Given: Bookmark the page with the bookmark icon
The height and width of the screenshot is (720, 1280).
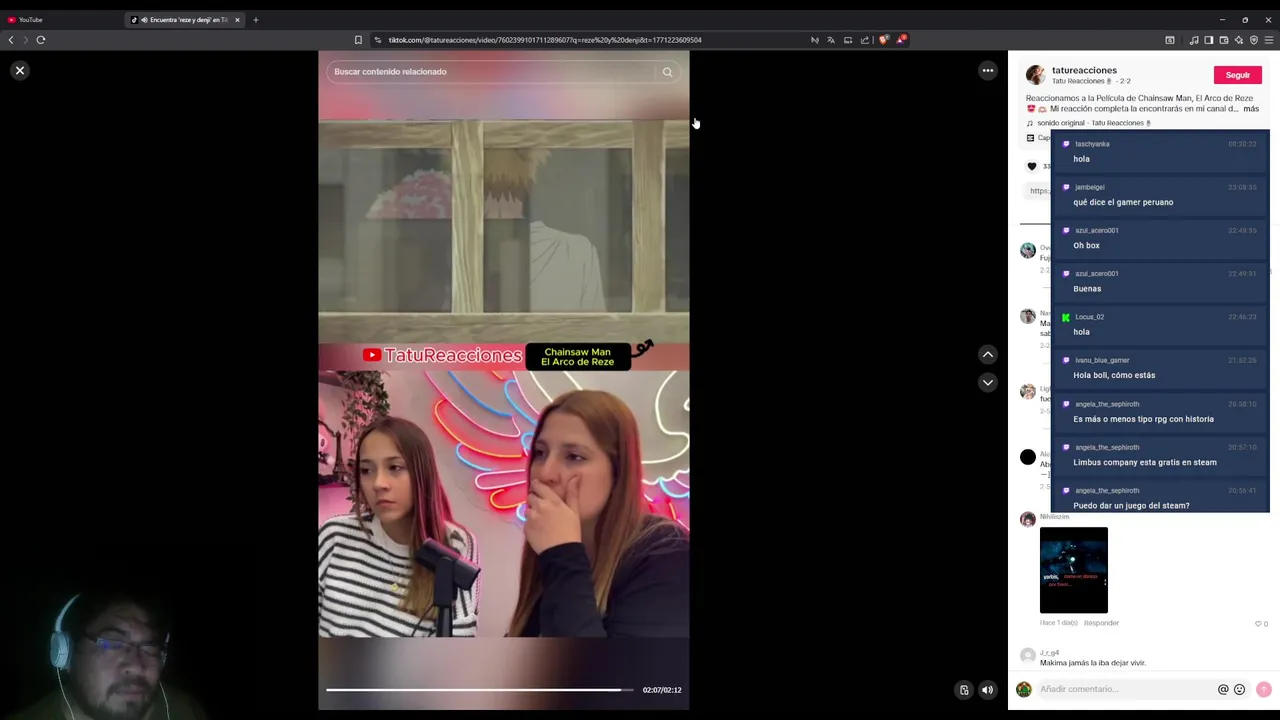Looking at the screenshot, I should click(x=358, y=40).
